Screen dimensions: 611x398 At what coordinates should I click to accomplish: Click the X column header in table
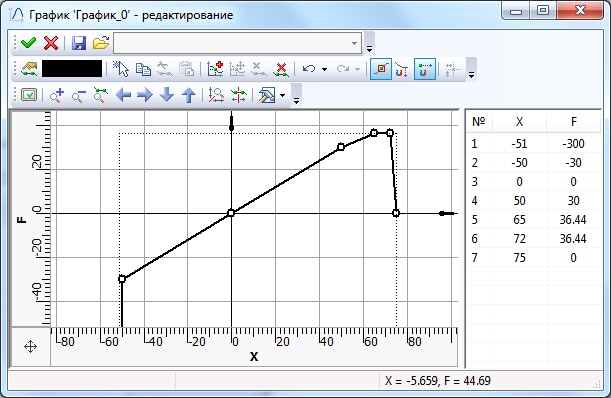[x=519, y=122]
